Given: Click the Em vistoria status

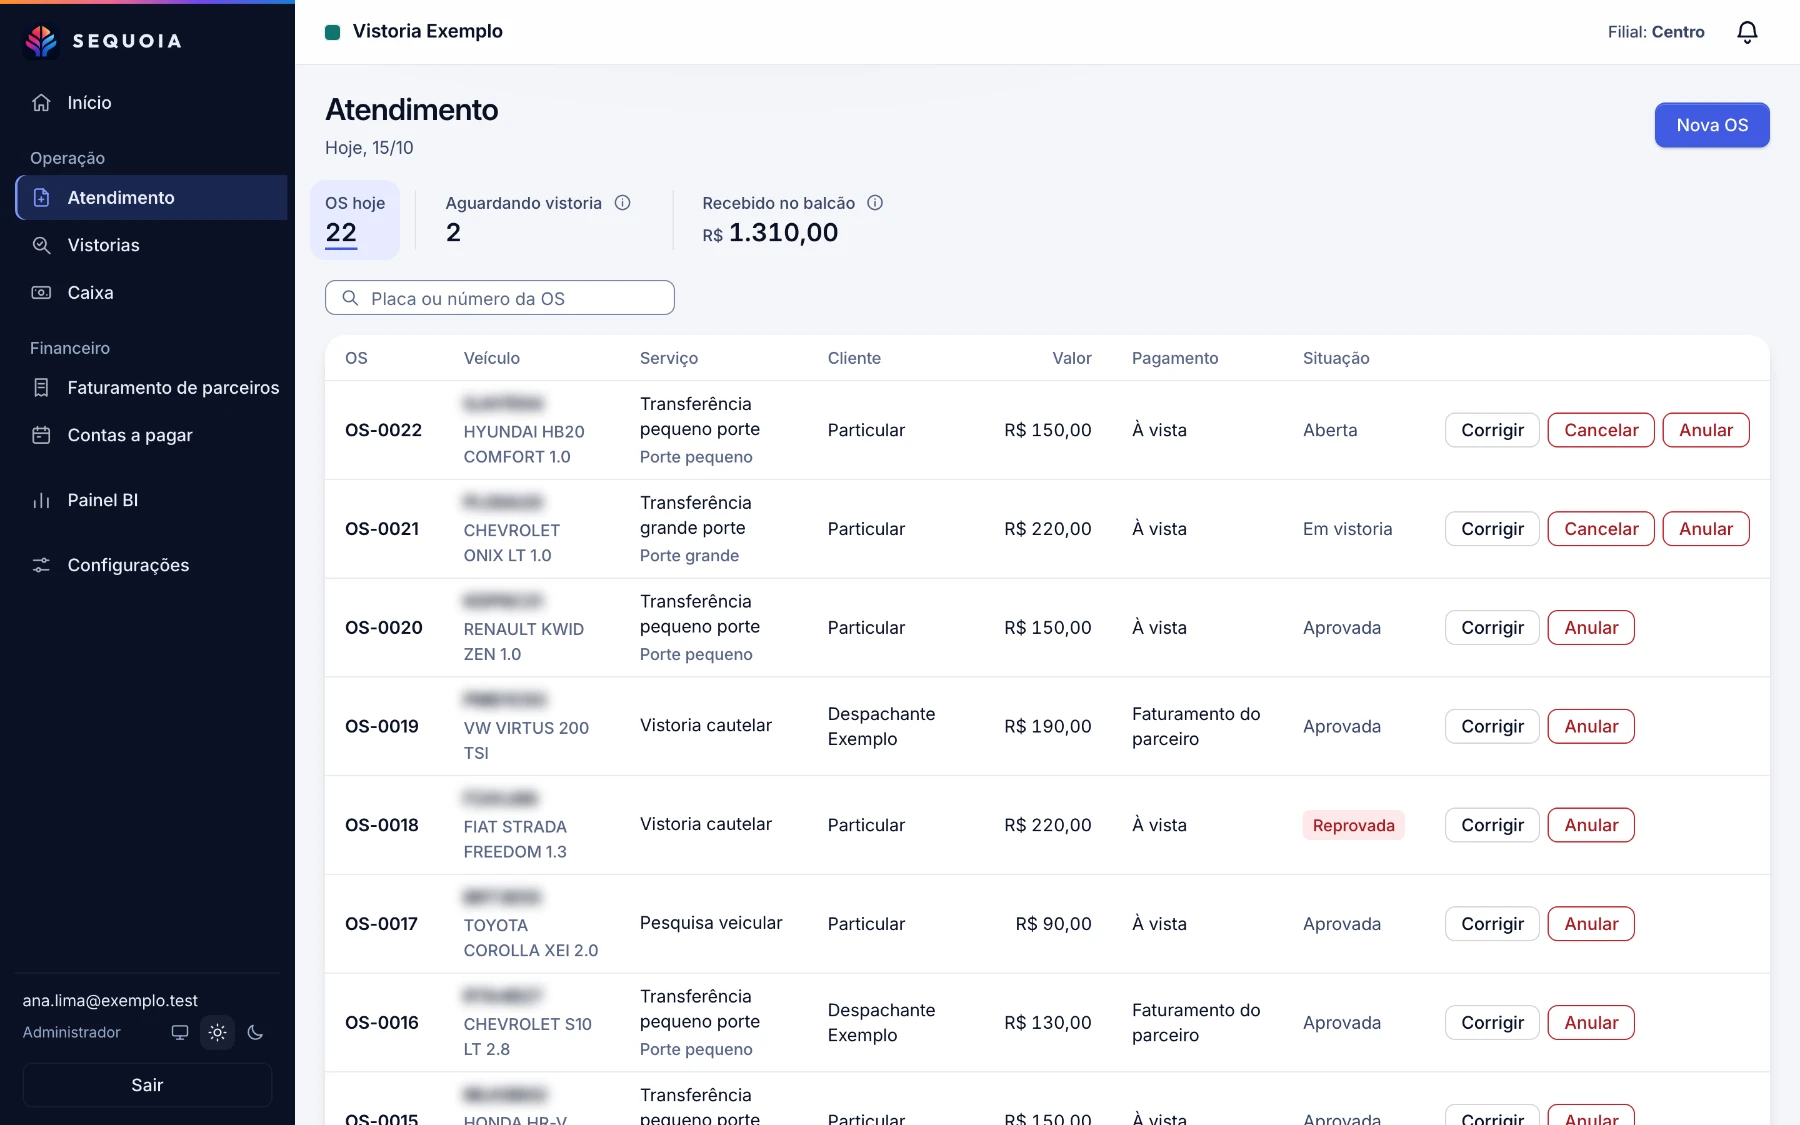Looking at the screenshot, I should click(x=1347, y=529).
